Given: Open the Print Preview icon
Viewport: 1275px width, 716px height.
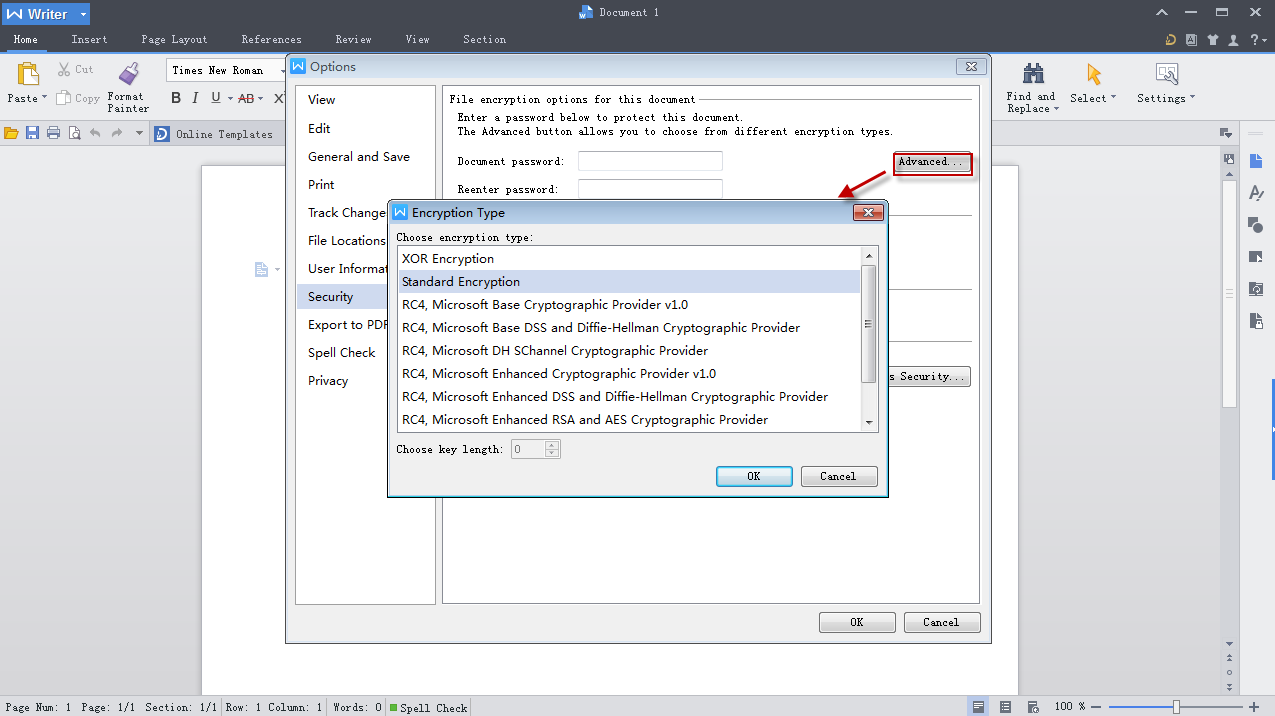Looking at the screenshot, I should (74, 133).
